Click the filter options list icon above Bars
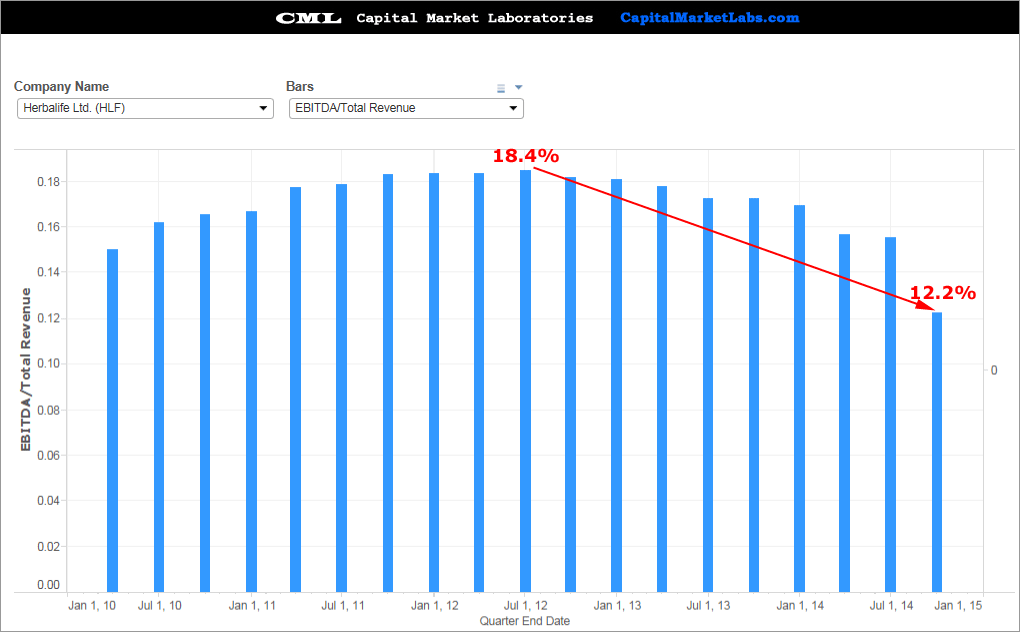1020x632 pixels. pyautogui.click(x=501, y=88)
